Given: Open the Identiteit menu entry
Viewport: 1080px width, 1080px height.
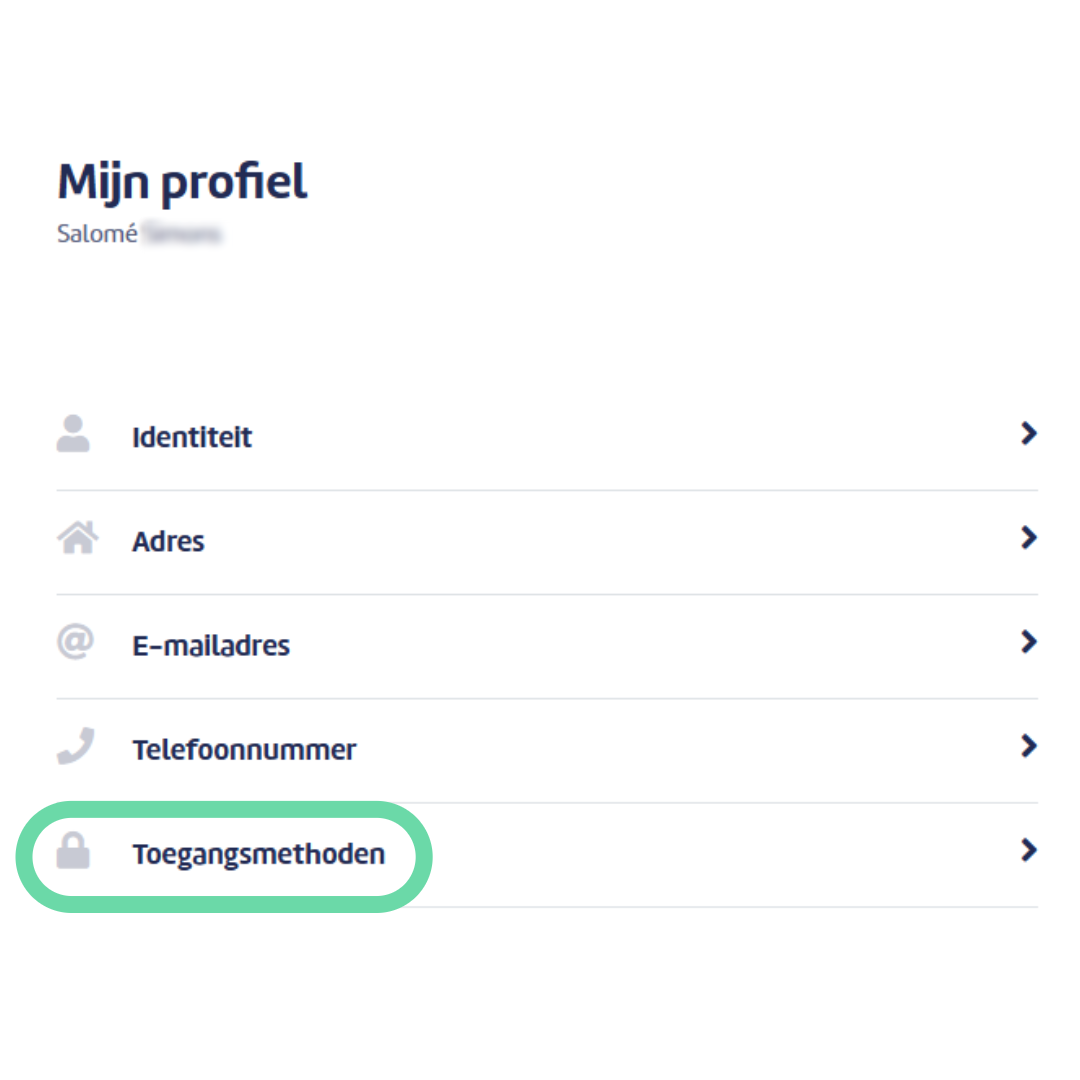Looking at the screenshot, I should click(547, 437).
